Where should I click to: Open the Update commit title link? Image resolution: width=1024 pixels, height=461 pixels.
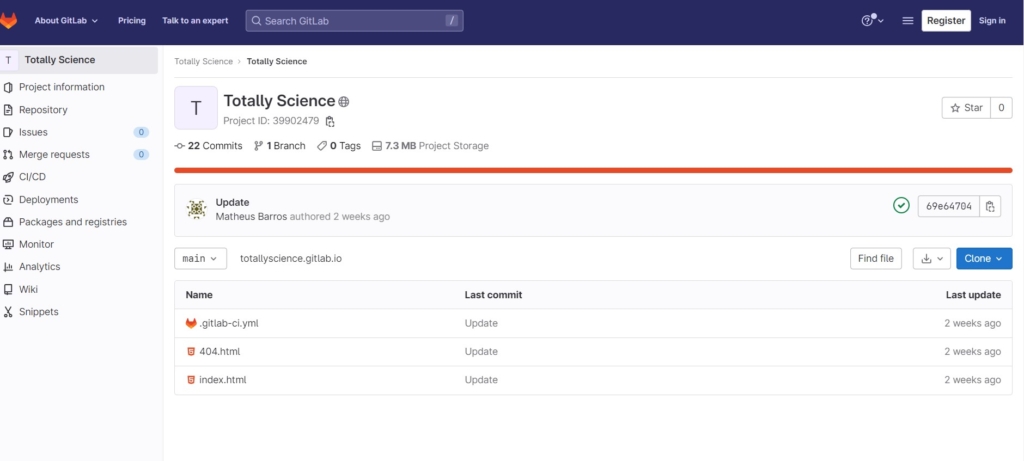pyautogui.click(x=232, y=202)
